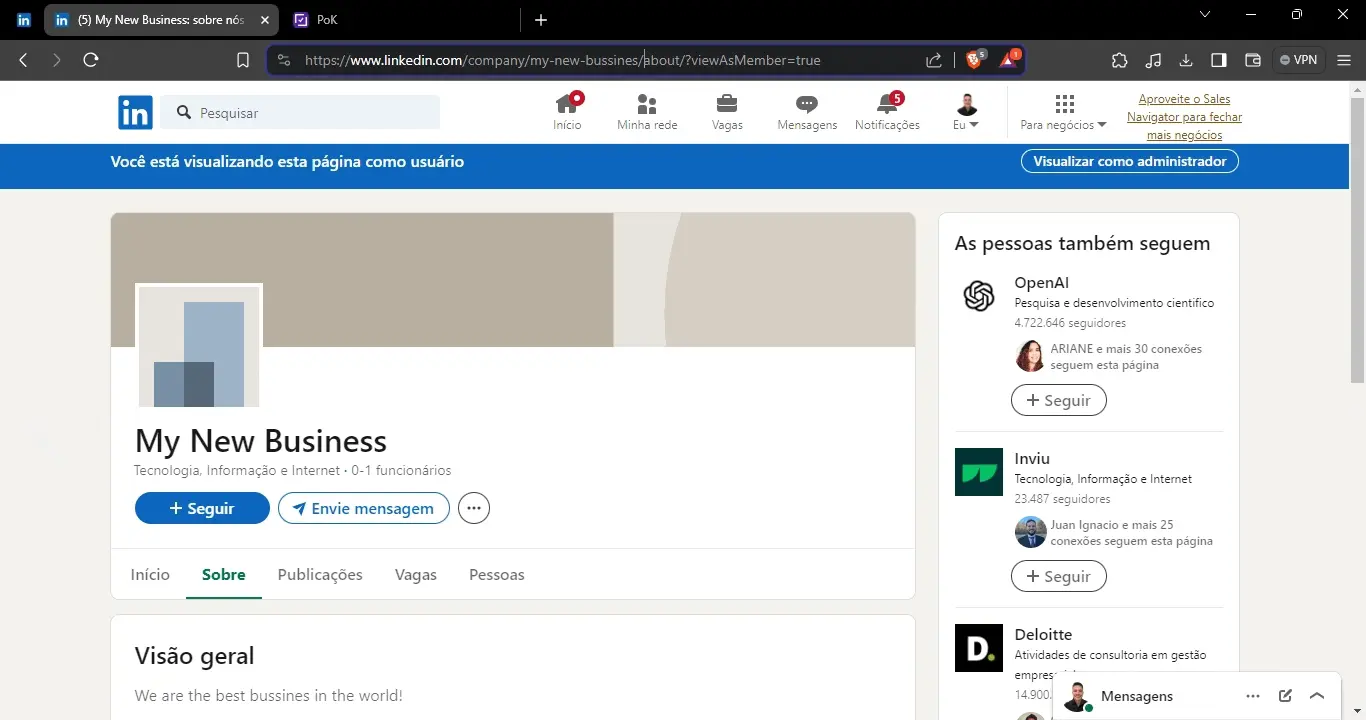Screen dimensions: 1366x720
Task: Open the Deloitte company name link
Action: click(x=1043, y=635)
